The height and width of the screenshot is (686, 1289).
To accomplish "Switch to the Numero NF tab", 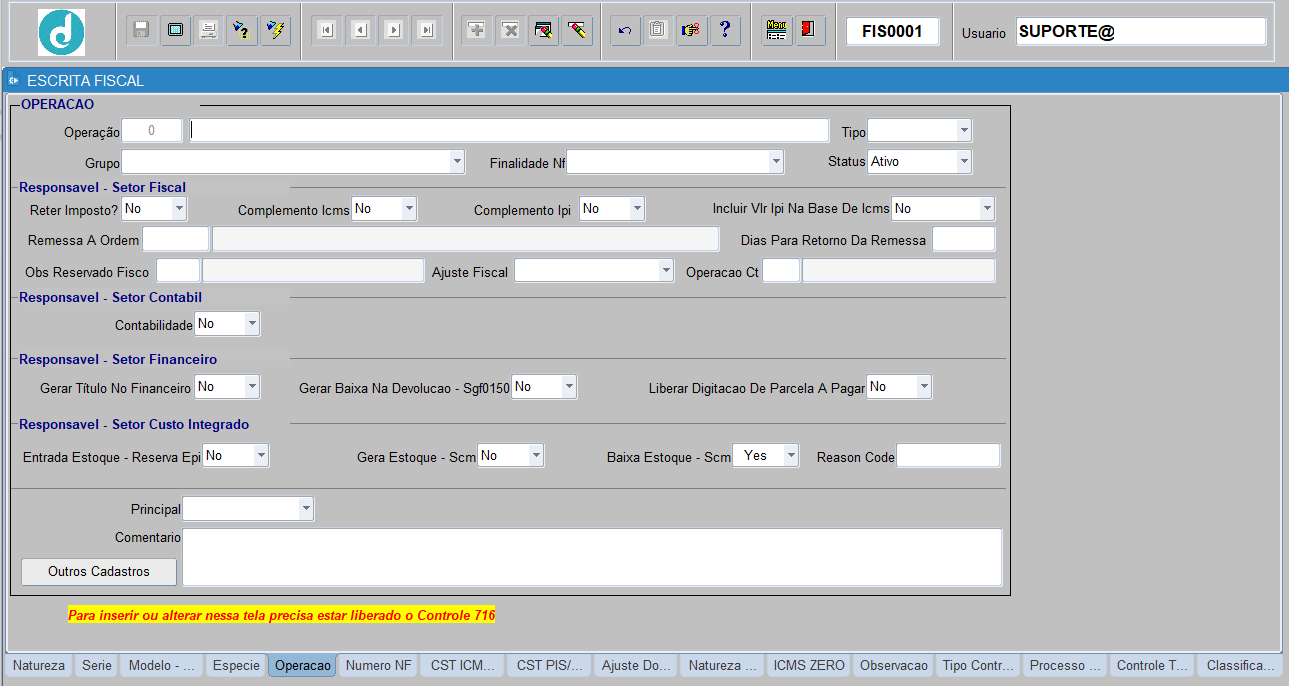I will pos(378,665).
